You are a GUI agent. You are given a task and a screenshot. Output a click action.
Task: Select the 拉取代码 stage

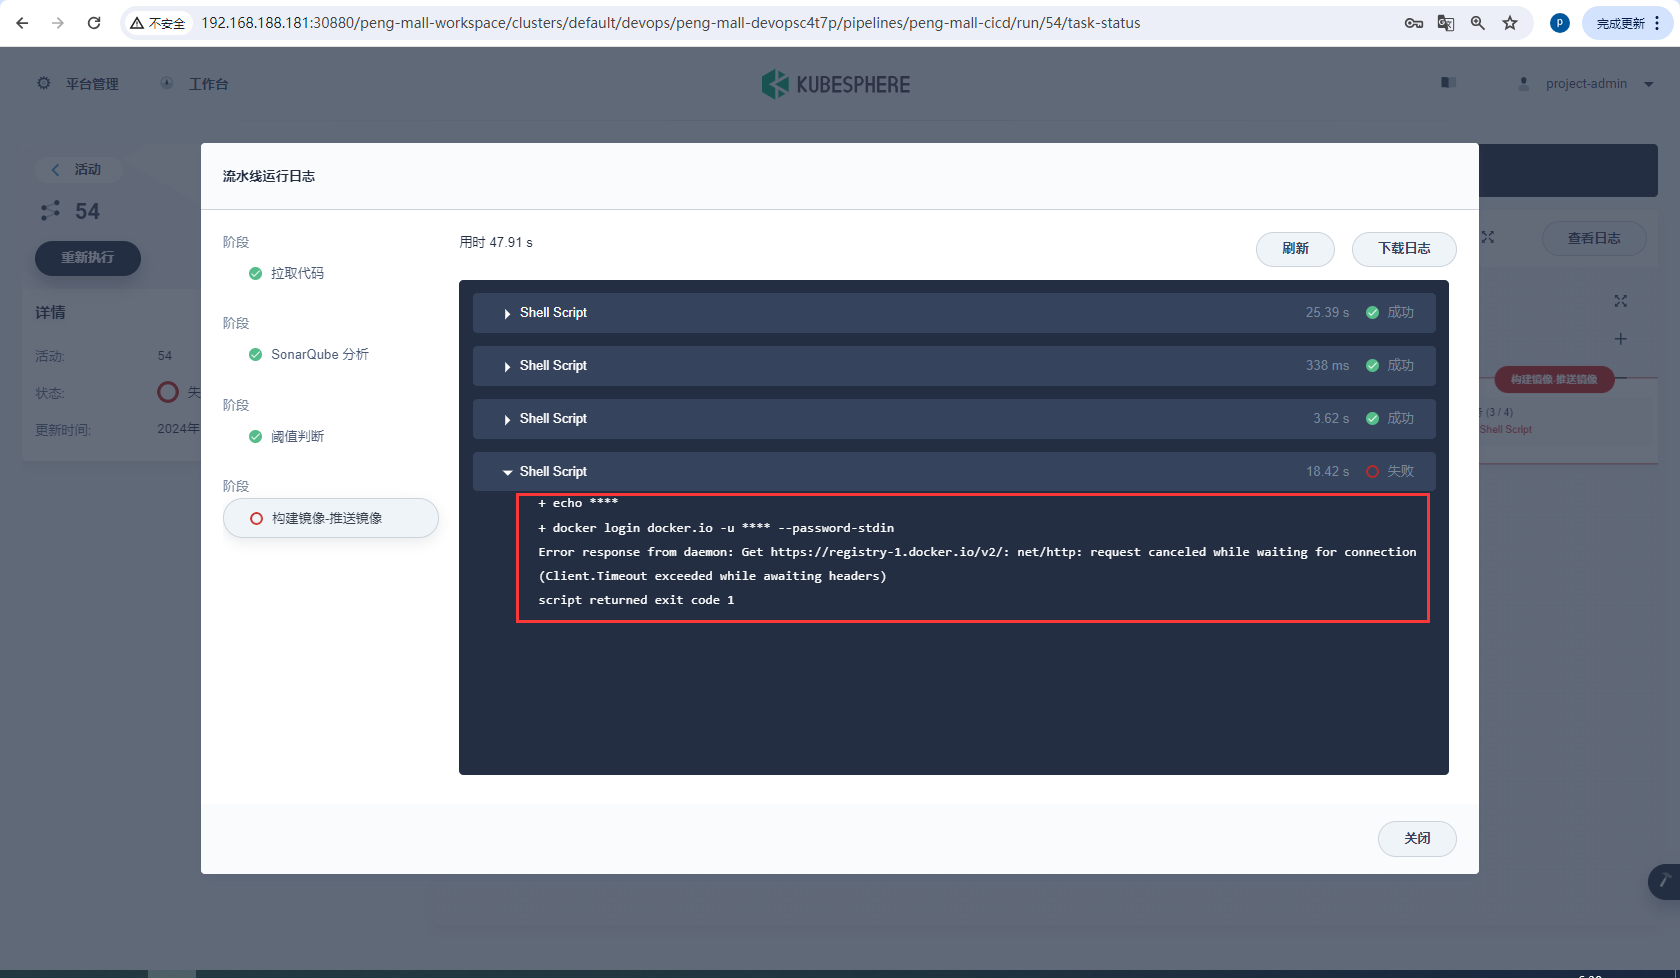tap(287, 273)
